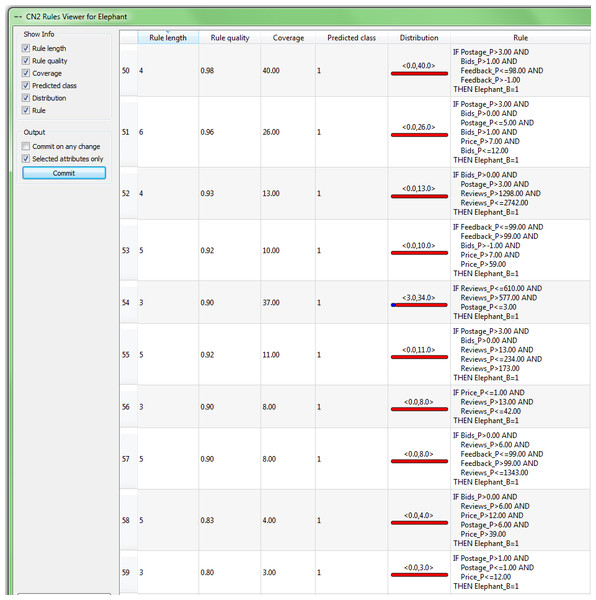Click the Commit button

point(64,173)
